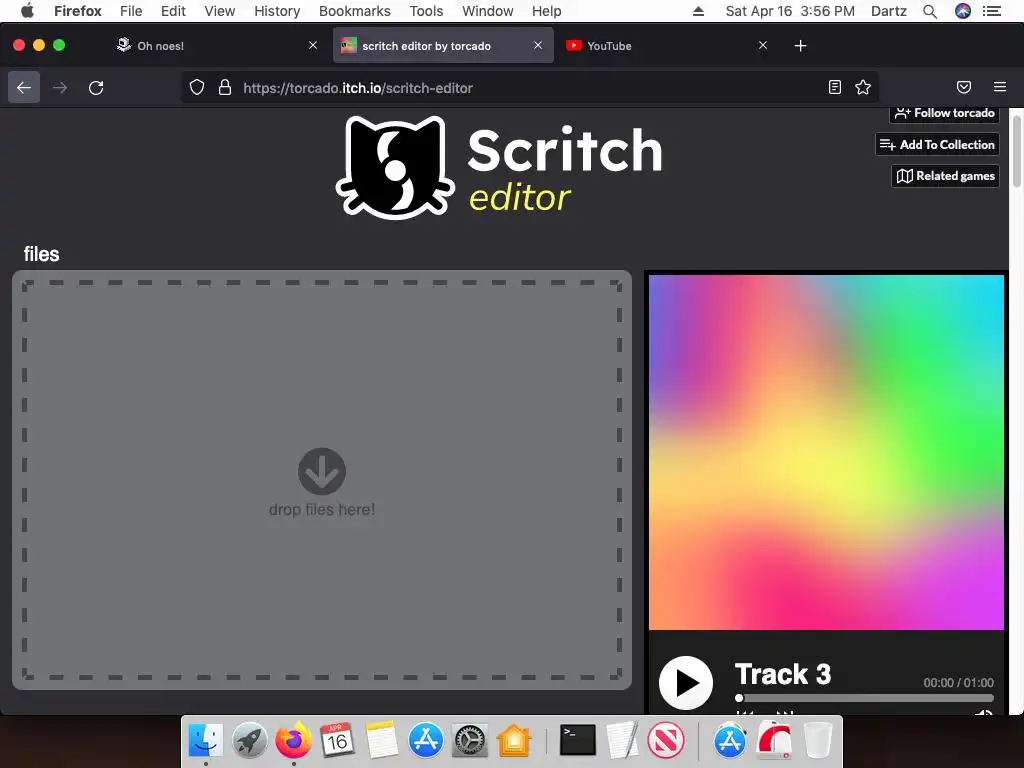Launch Launchpad from the Dock
Image resolution: width=1024 pixels, height=768 pixels.
coord(249,741)
